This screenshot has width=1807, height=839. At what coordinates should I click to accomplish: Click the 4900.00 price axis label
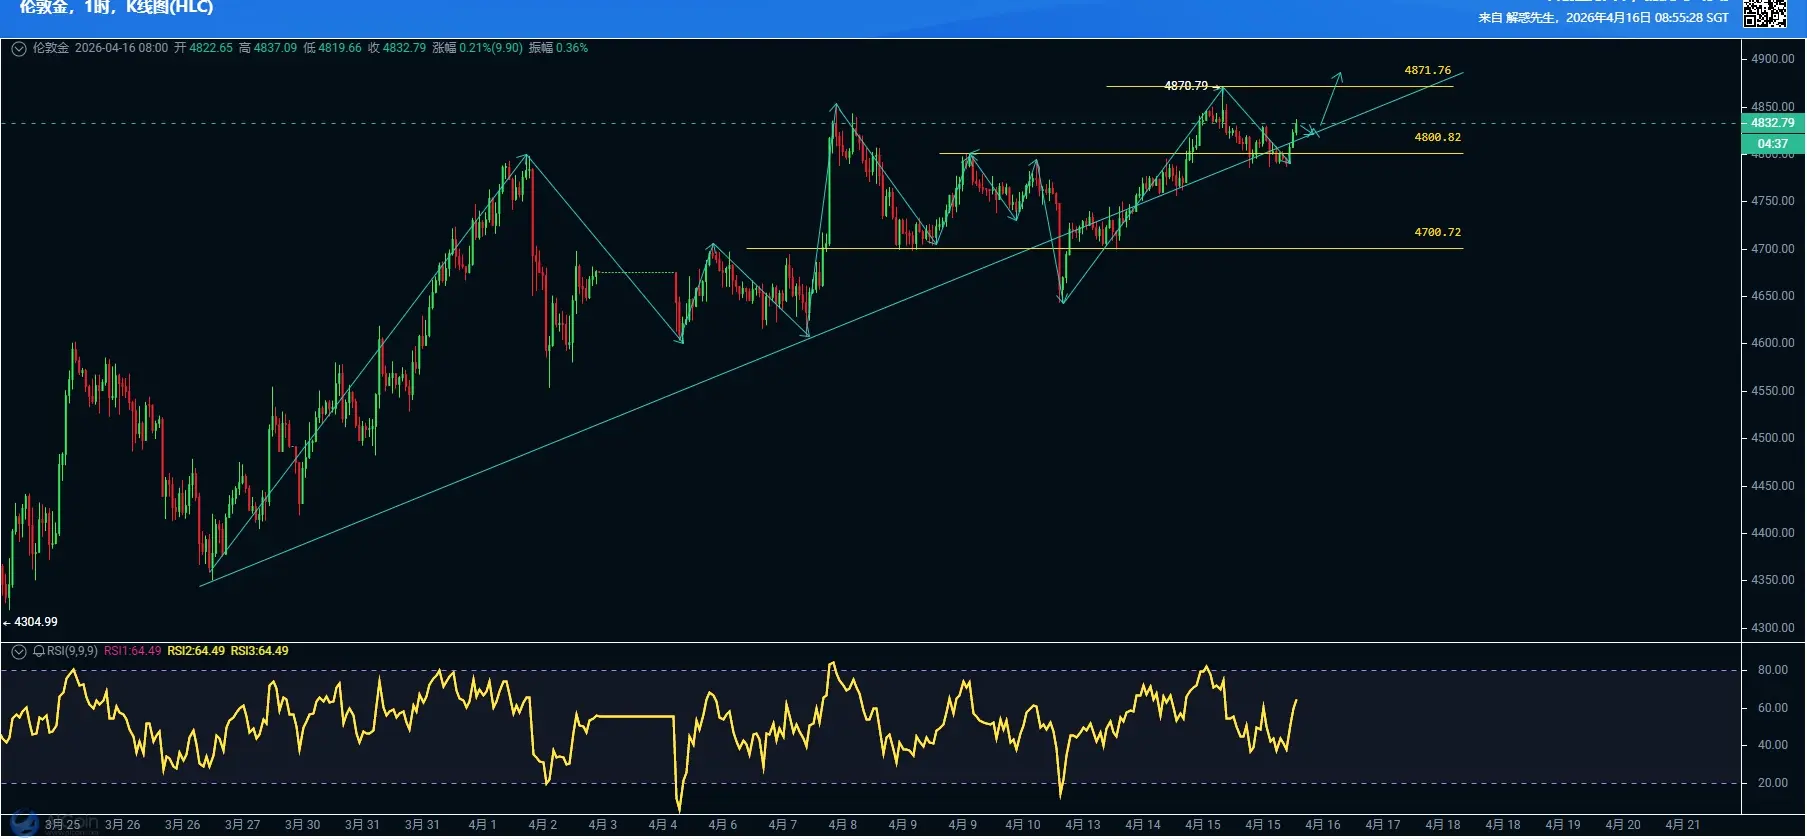pos(1772,59)
